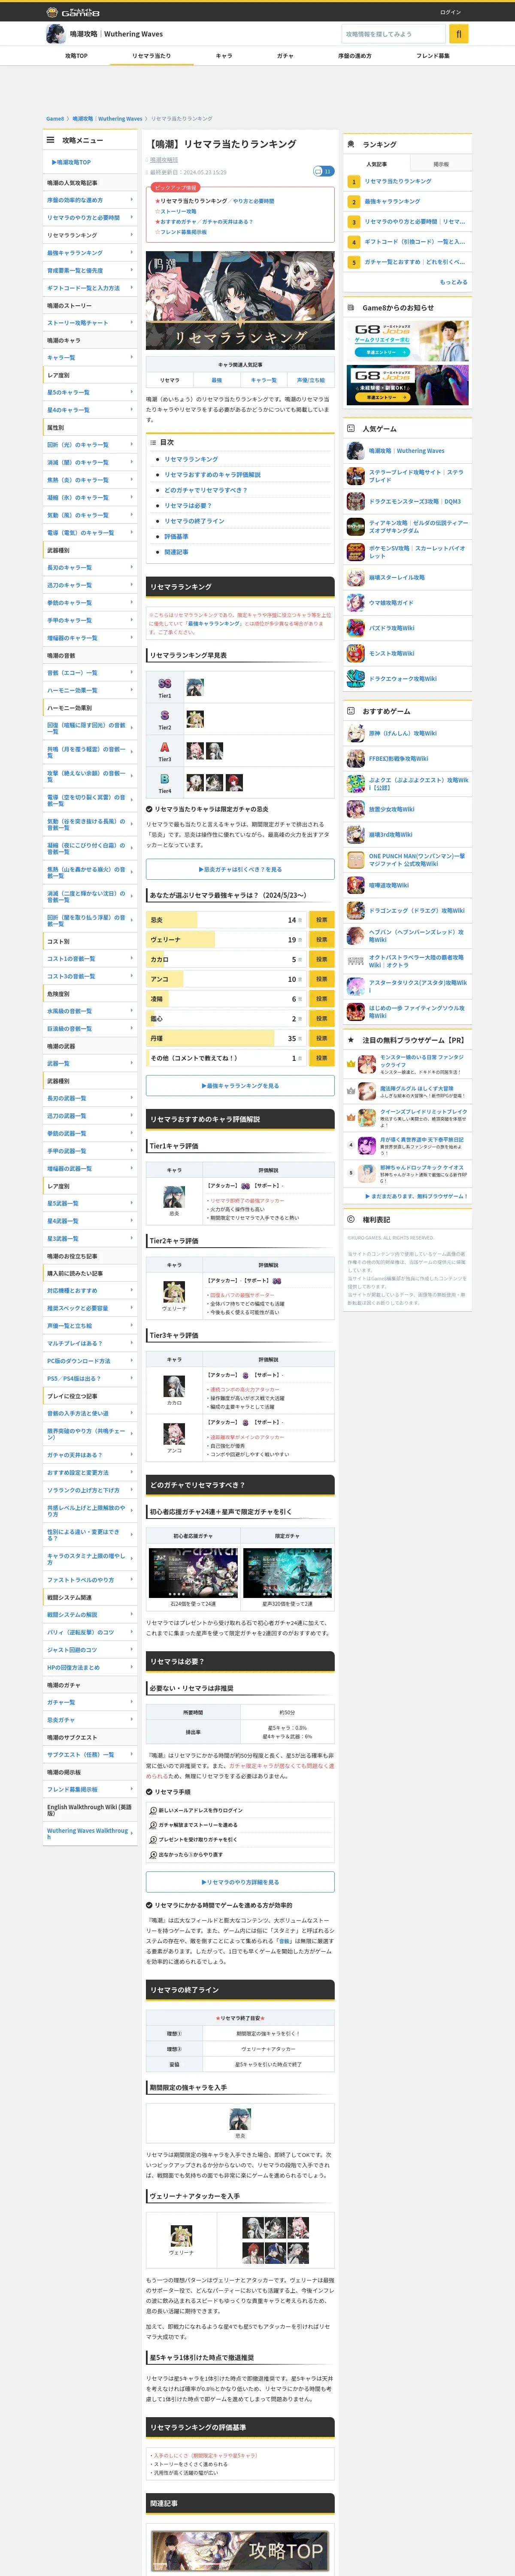Open 音骸（エコー）一覧 sidebar item
515x2576 pixels.
(90, 673)
